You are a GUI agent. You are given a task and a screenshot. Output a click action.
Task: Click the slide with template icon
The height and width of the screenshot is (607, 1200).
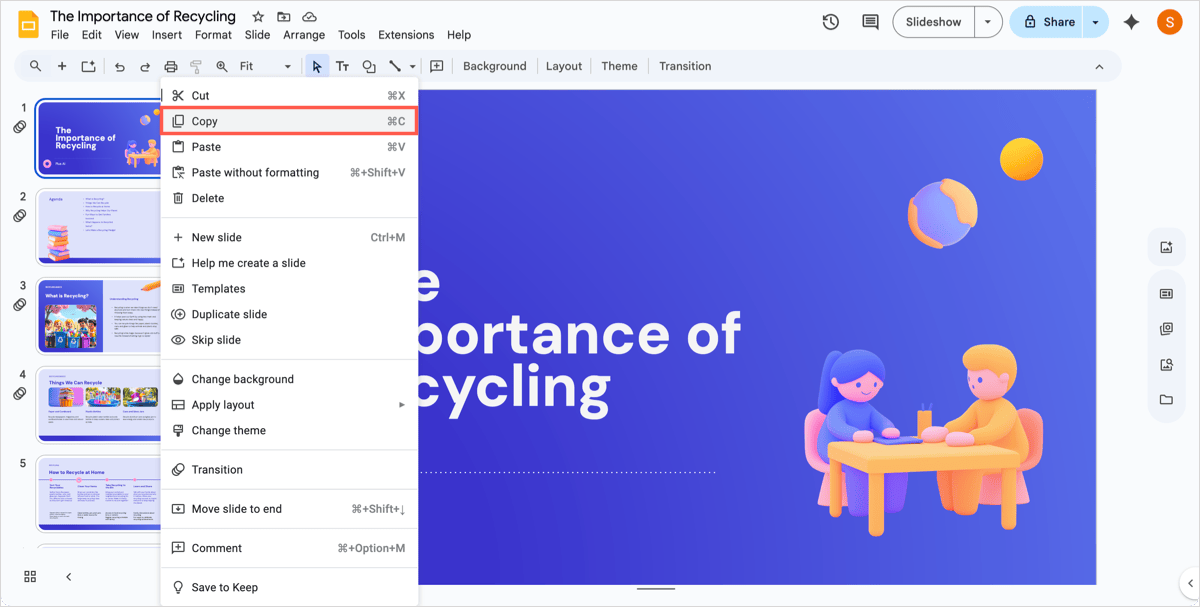coord(88,66)
